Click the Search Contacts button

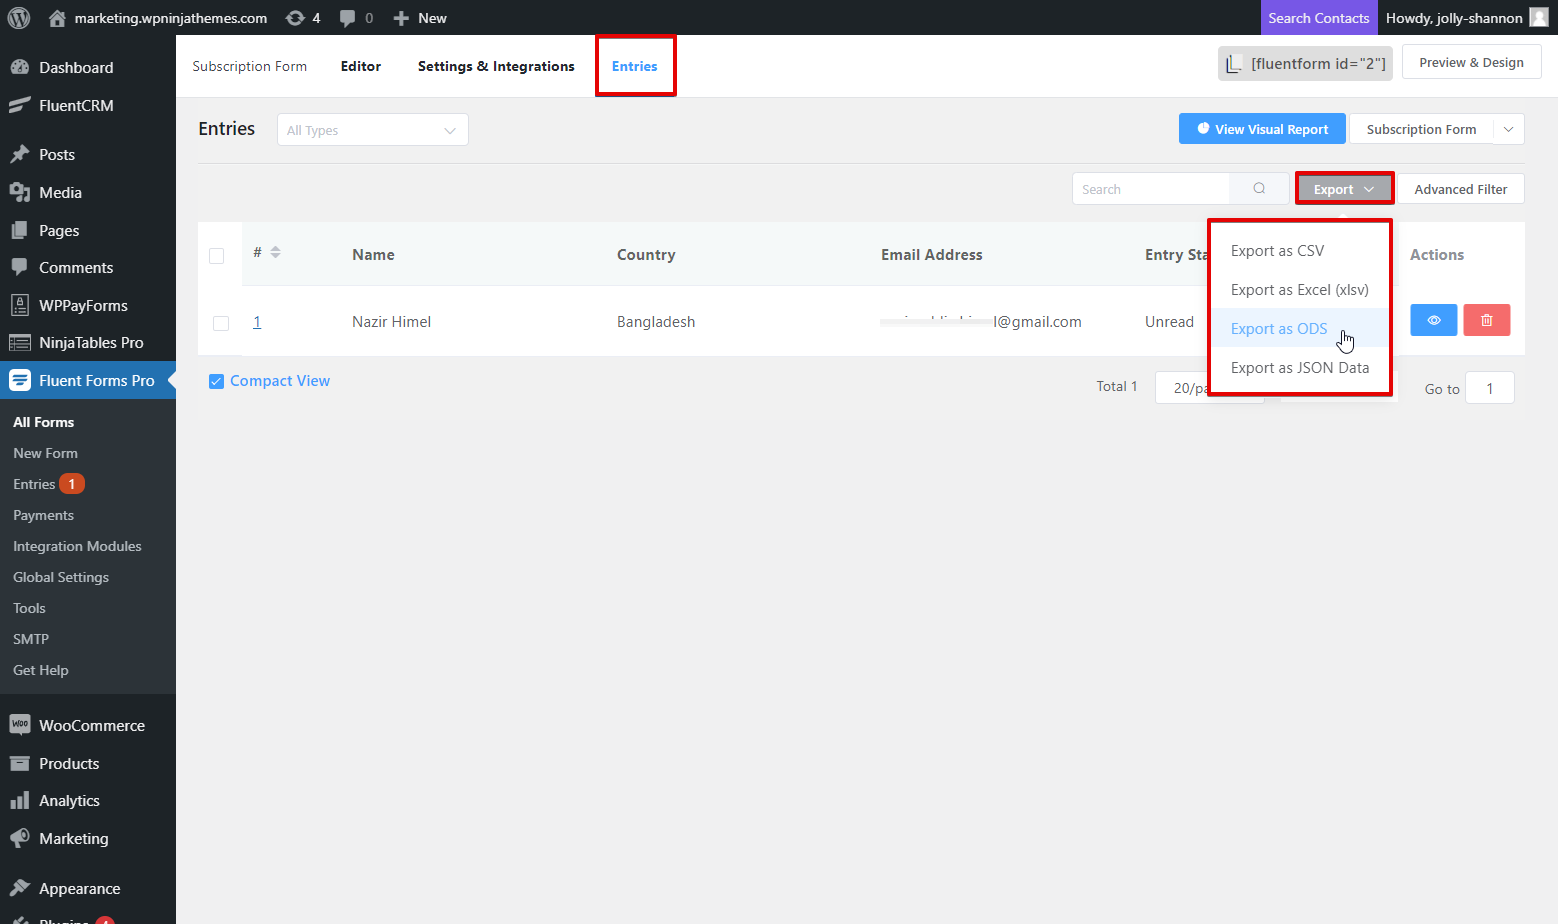click(1318, 18)
